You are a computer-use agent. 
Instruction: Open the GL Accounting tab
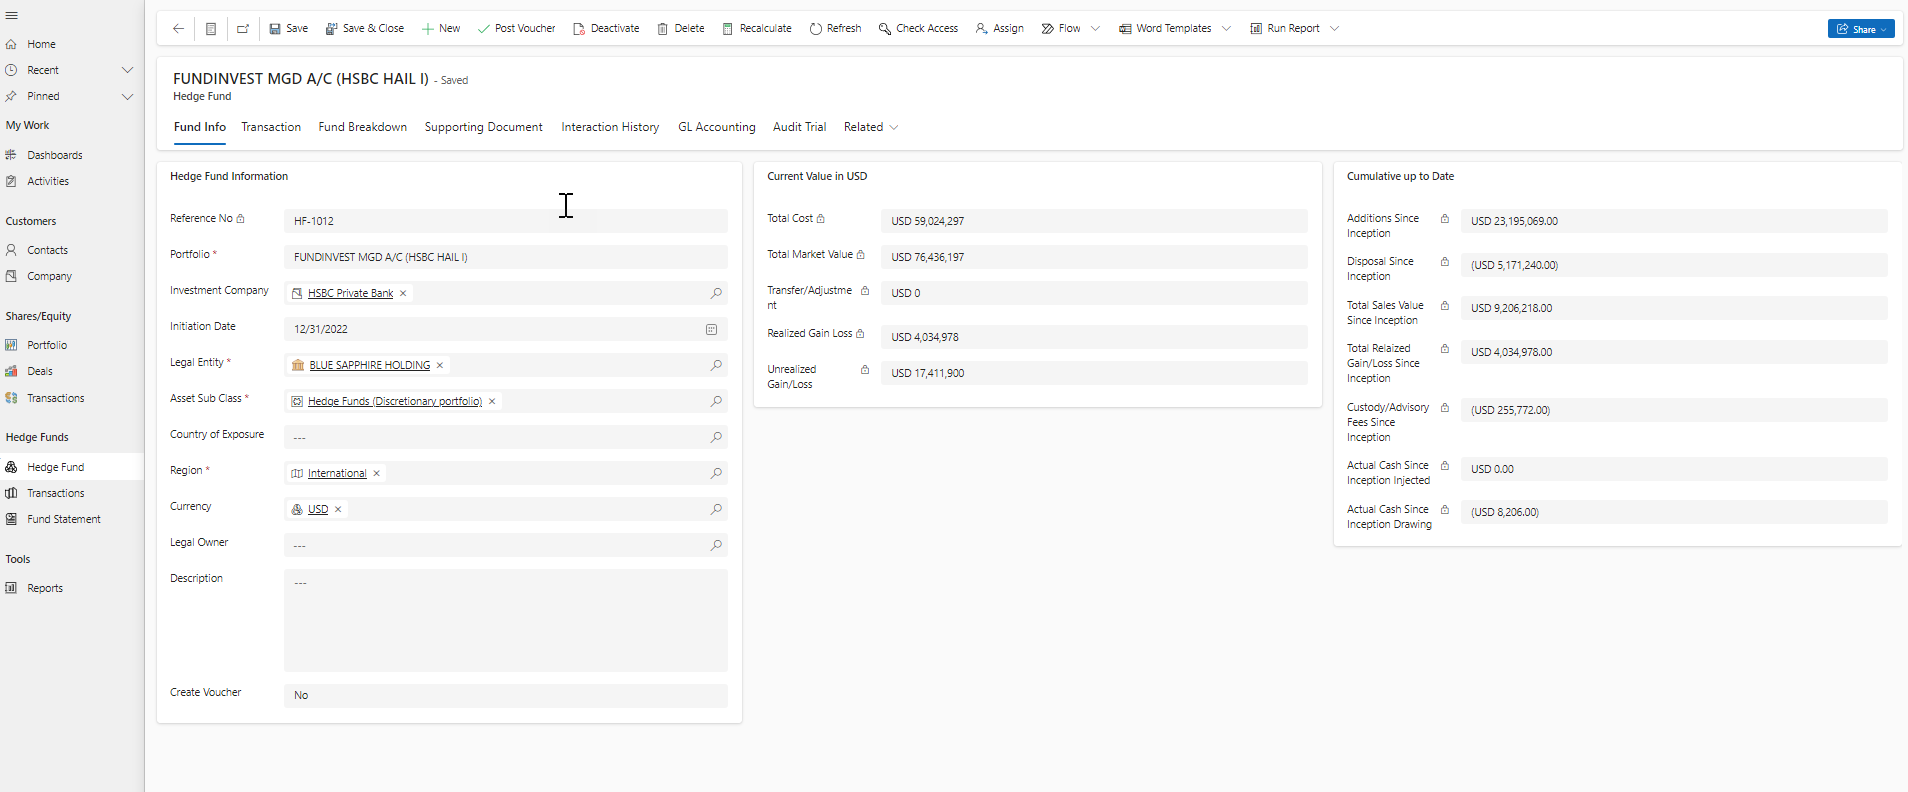(716, 127)
